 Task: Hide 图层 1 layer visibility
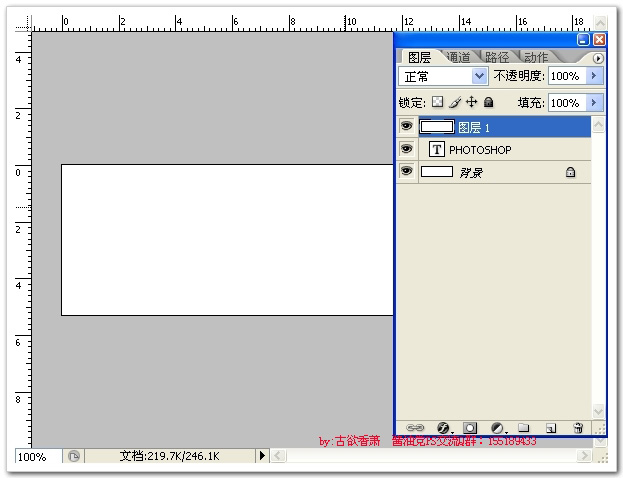[406, 126]
